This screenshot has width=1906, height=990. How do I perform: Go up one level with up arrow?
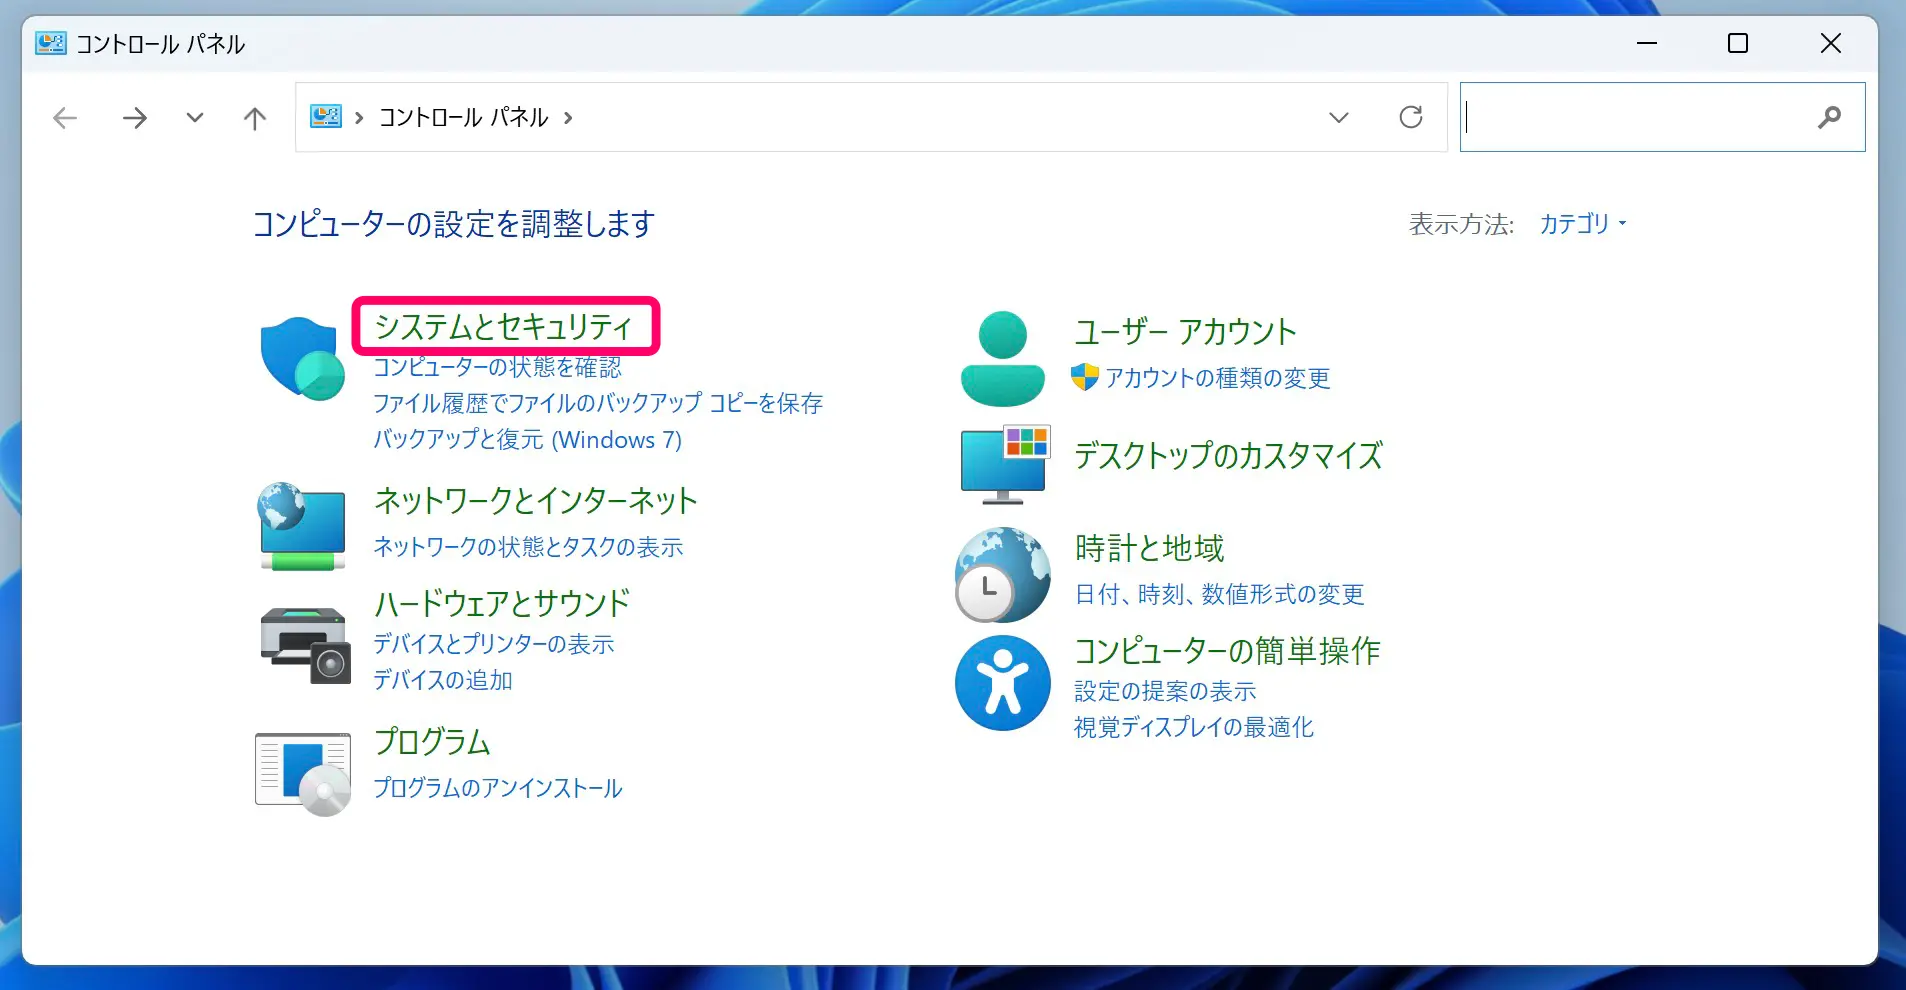click(x=255, y=119)
